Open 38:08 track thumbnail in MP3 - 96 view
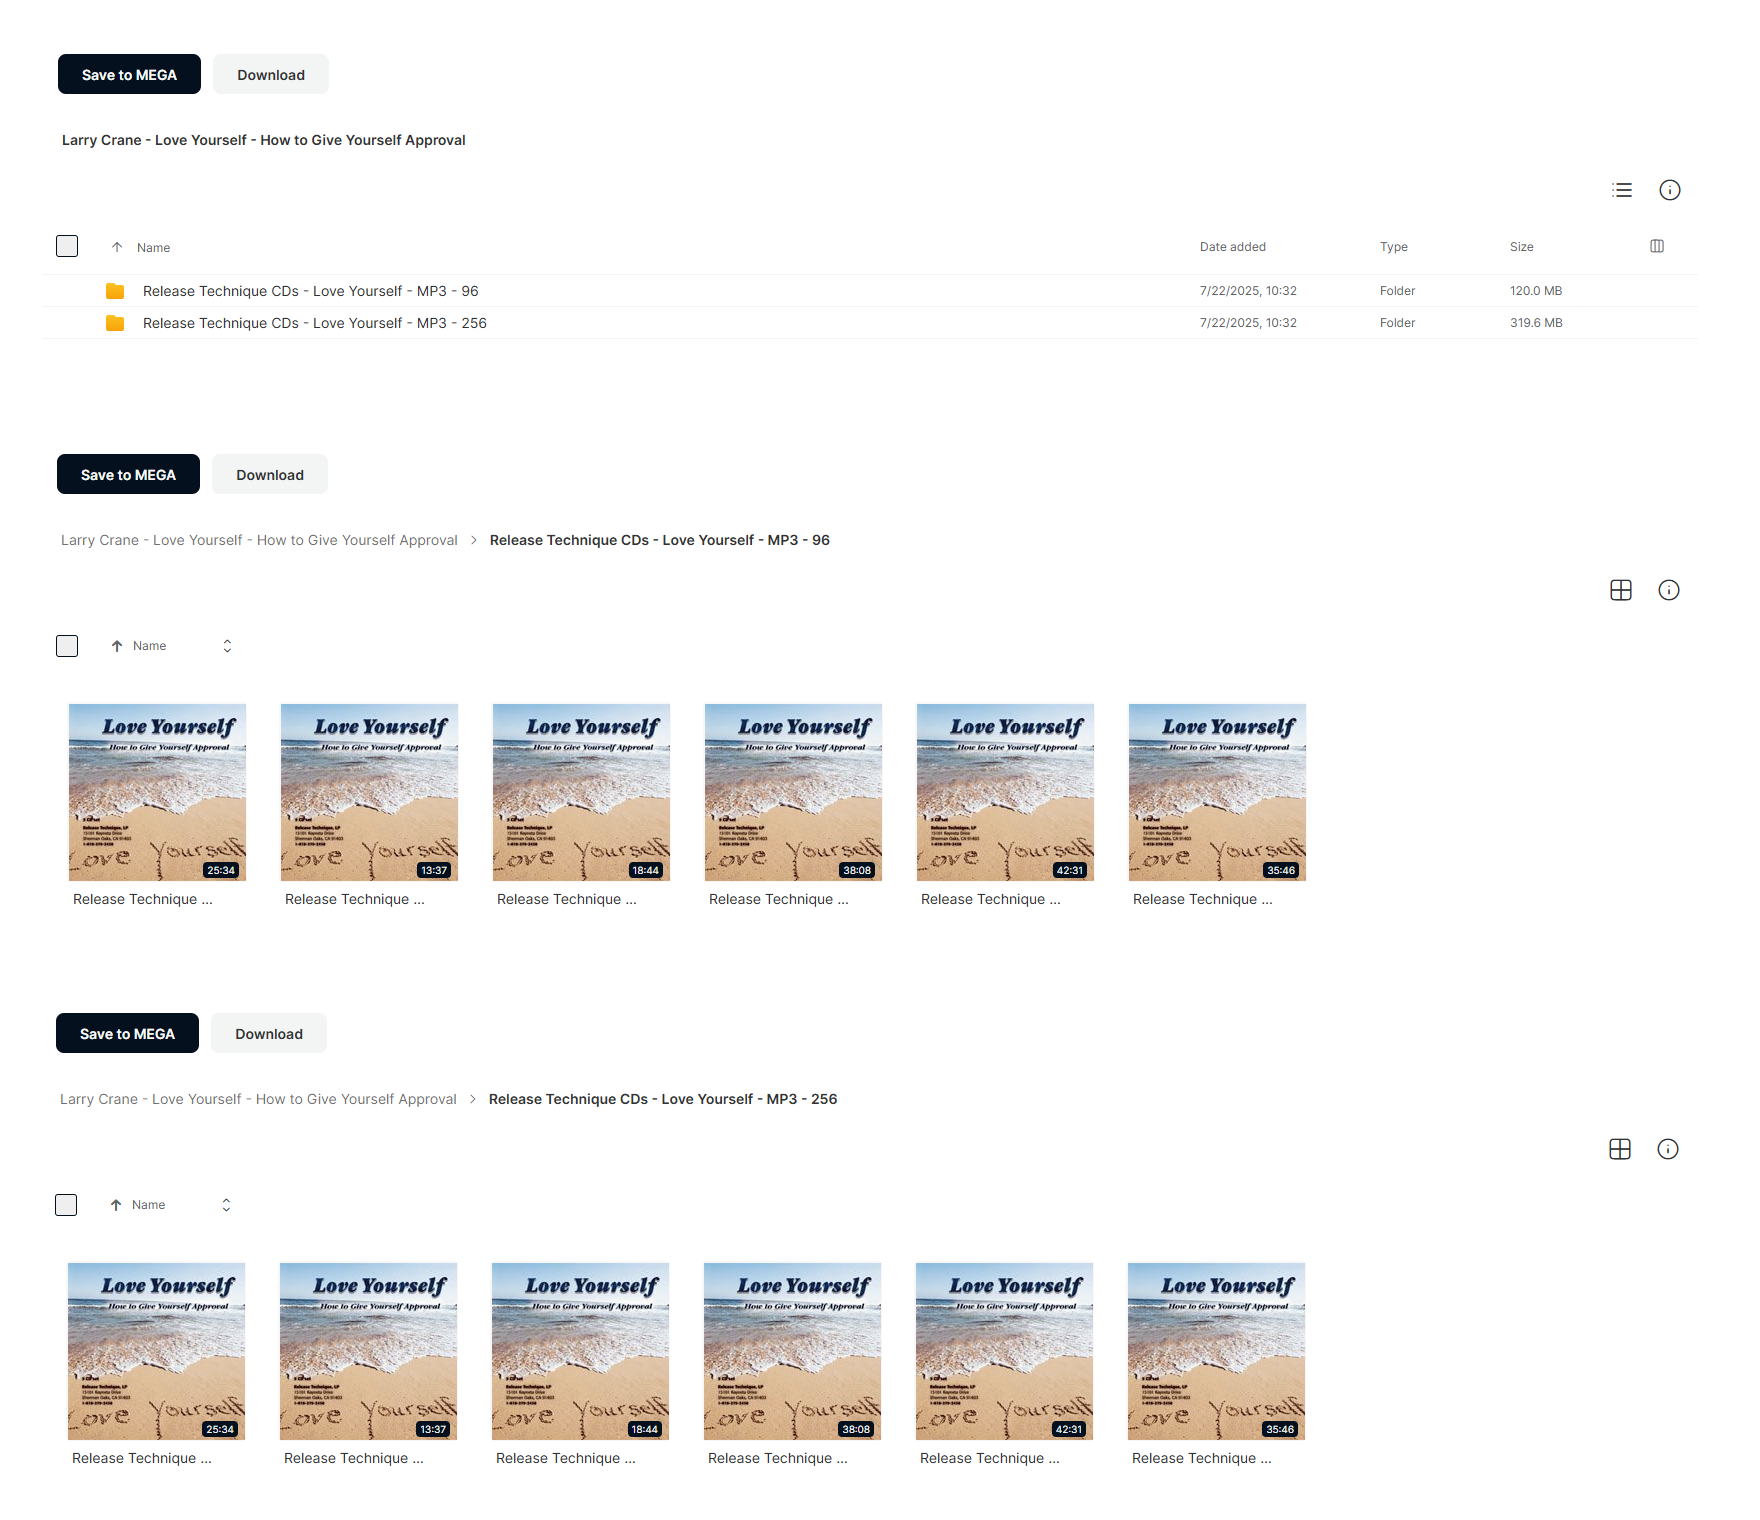Screen dimensions: 1760x1520 tap(793, 792)
